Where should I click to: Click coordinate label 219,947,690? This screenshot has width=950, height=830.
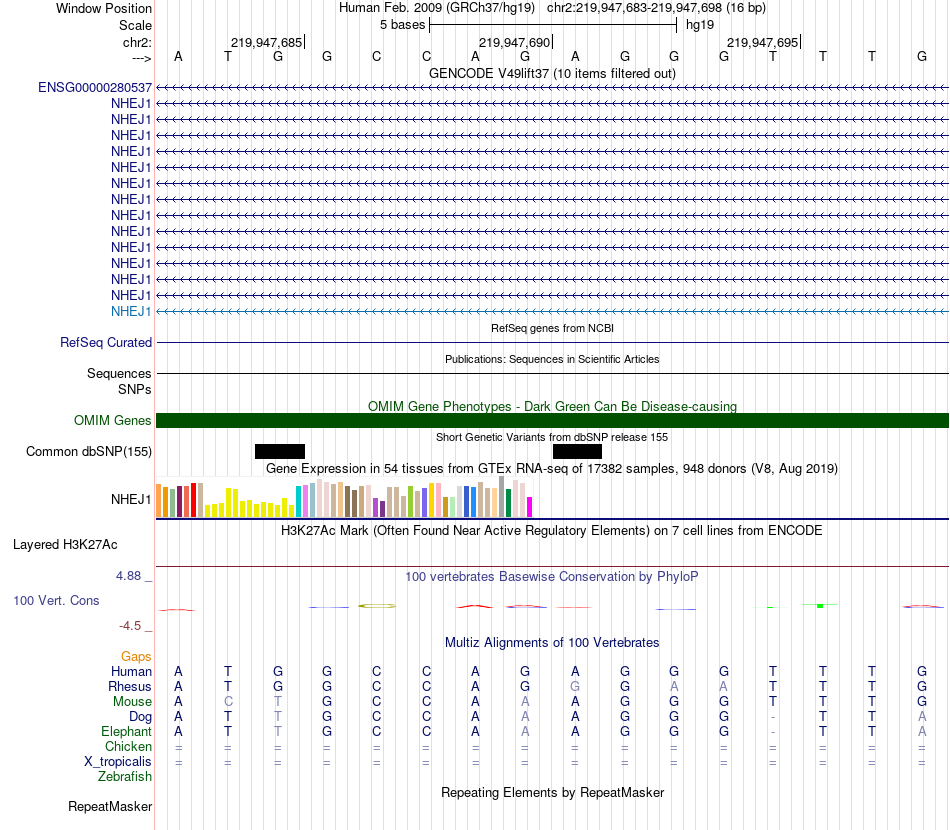[x=514, y=42]
